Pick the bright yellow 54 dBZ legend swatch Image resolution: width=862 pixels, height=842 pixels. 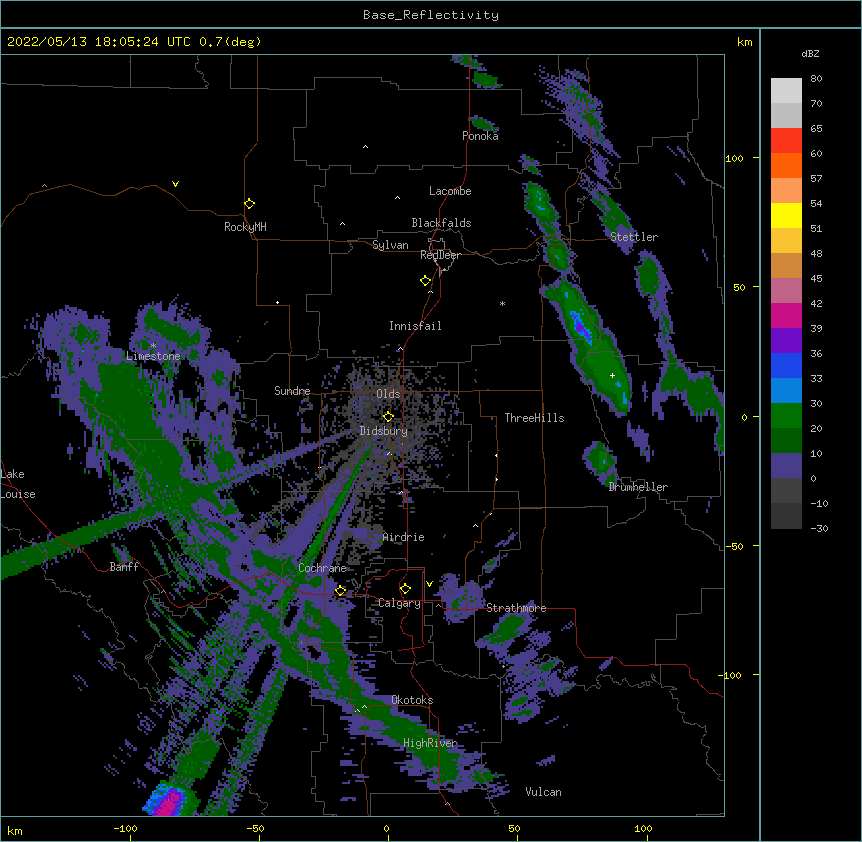(x=786, y=215)
